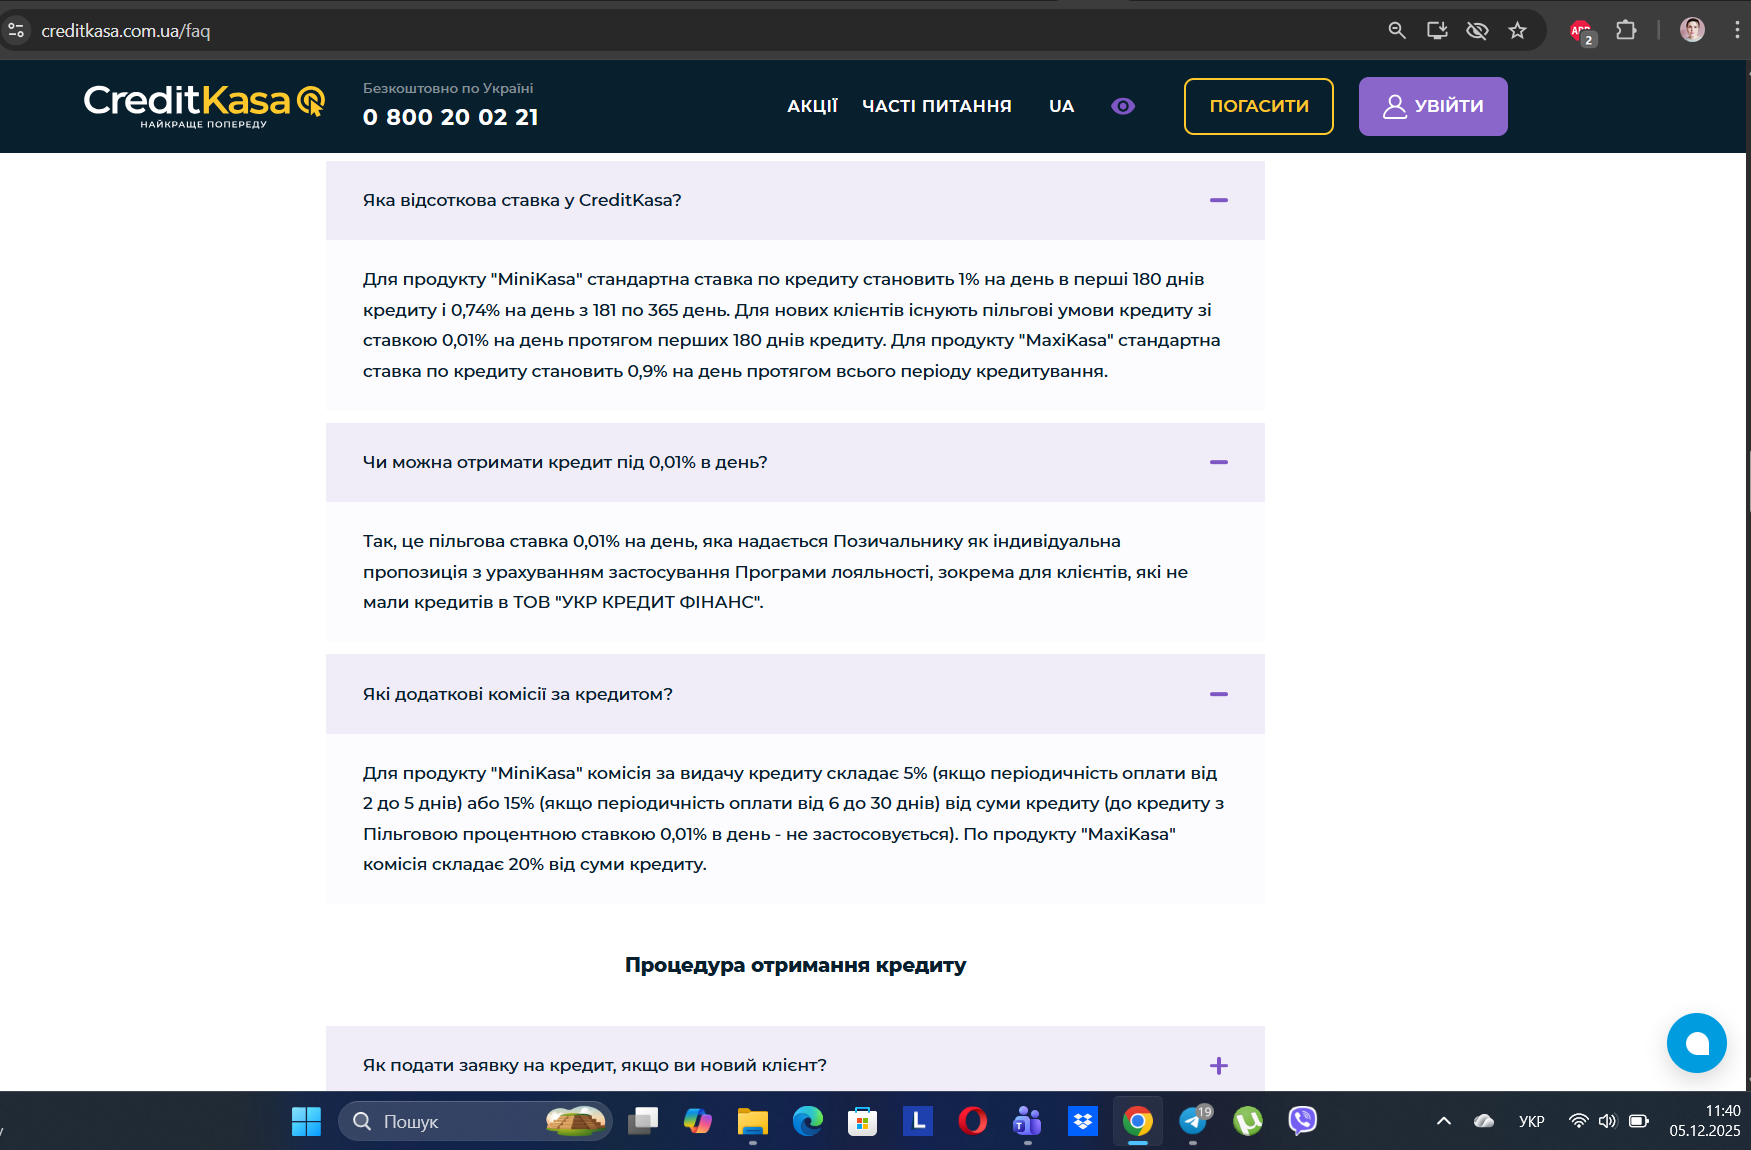
Task: Open Telegram from the taskbar
Action: [x=1193, y=1121]
